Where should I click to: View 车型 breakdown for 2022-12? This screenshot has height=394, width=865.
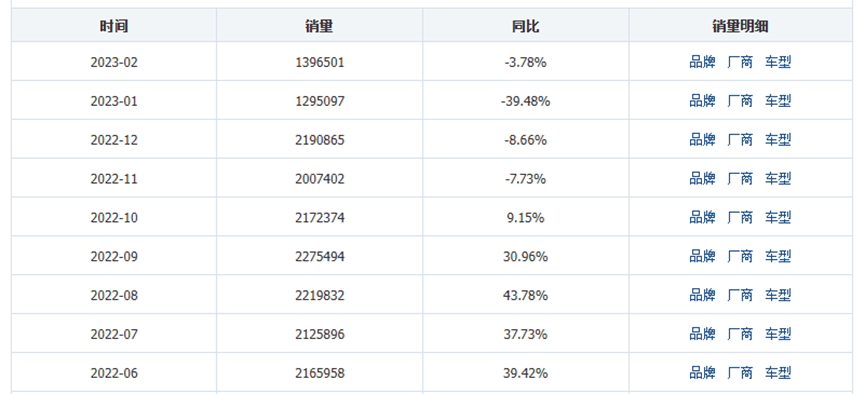(778, 140)
